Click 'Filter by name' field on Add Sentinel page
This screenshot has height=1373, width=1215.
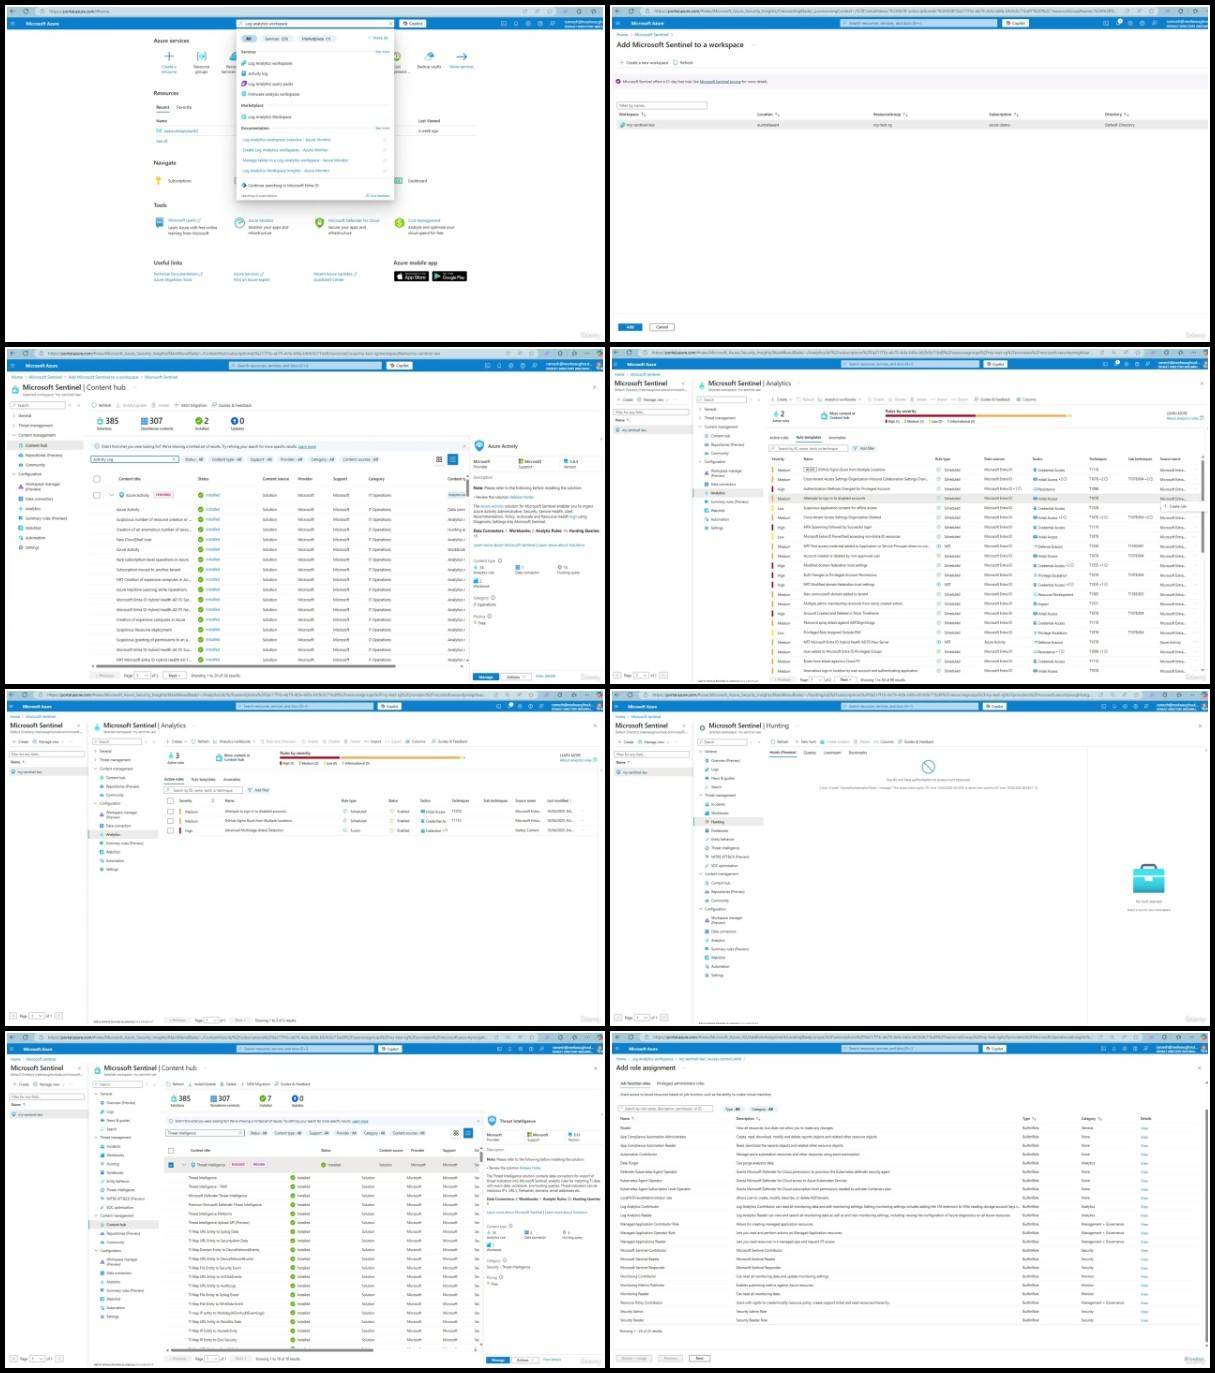(x=662, y=104)
